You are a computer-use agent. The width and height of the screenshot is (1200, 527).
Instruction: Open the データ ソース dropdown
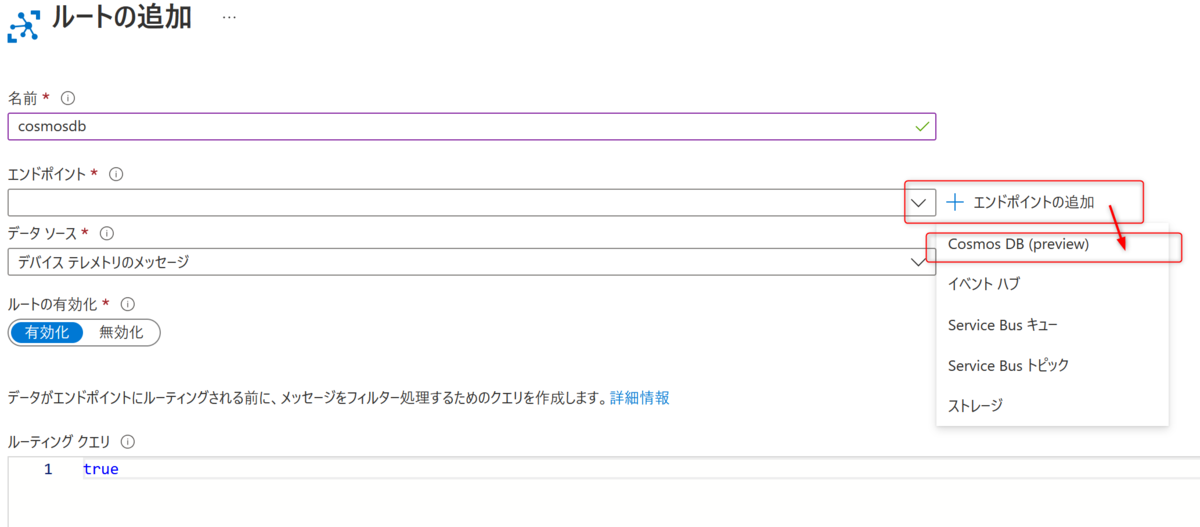click(x=471, y=262)
